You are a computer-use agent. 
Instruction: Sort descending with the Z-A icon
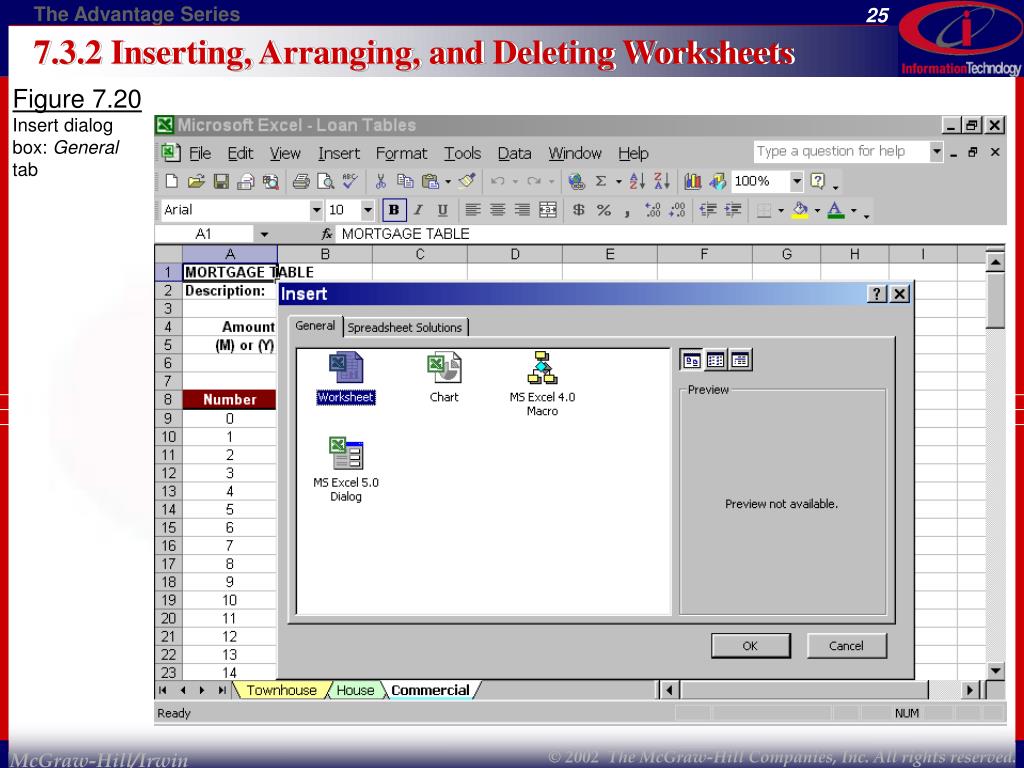(x=662, y=182)
